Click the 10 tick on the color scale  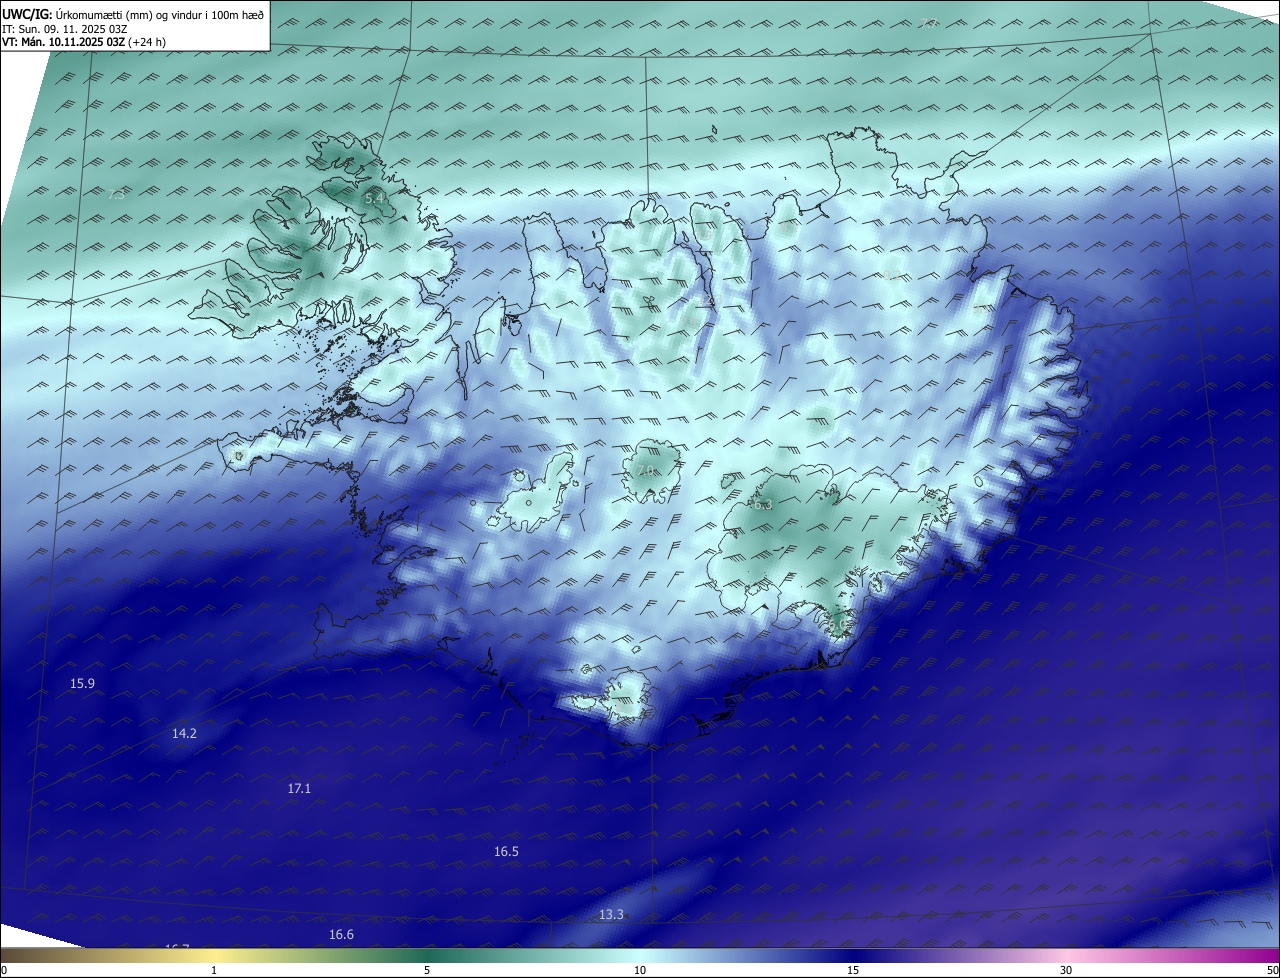coord(640,970)
